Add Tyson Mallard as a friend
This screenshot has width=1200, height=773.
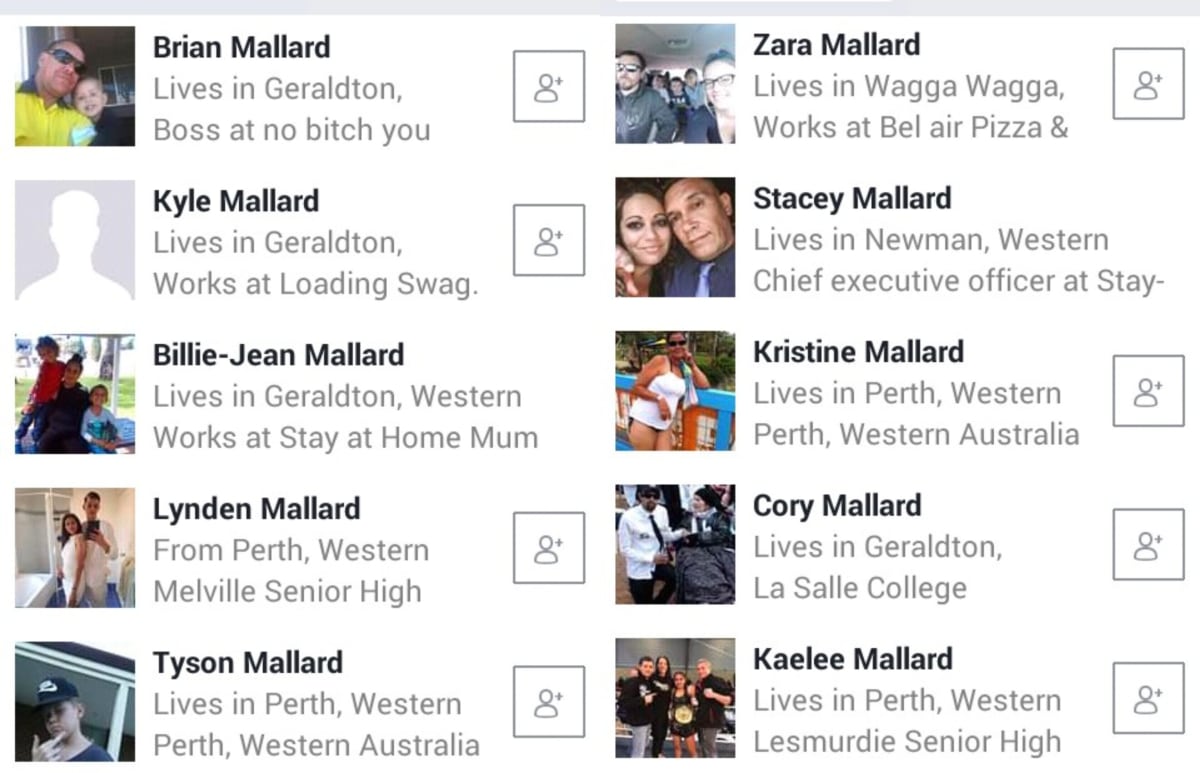pos(549,702)
